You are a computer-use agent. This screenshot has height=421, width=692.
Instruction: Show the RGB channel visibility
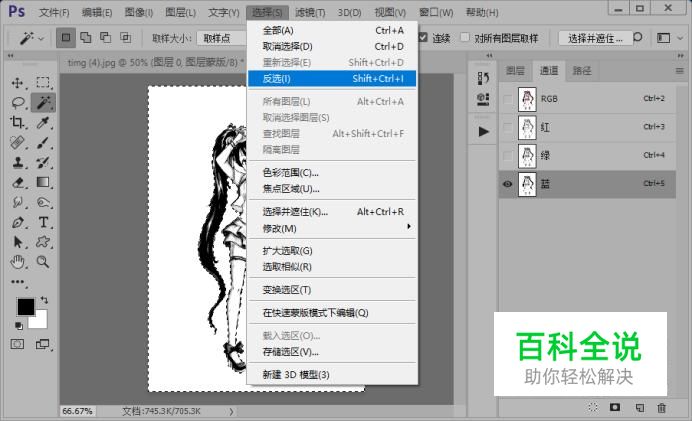coord(508,99)
